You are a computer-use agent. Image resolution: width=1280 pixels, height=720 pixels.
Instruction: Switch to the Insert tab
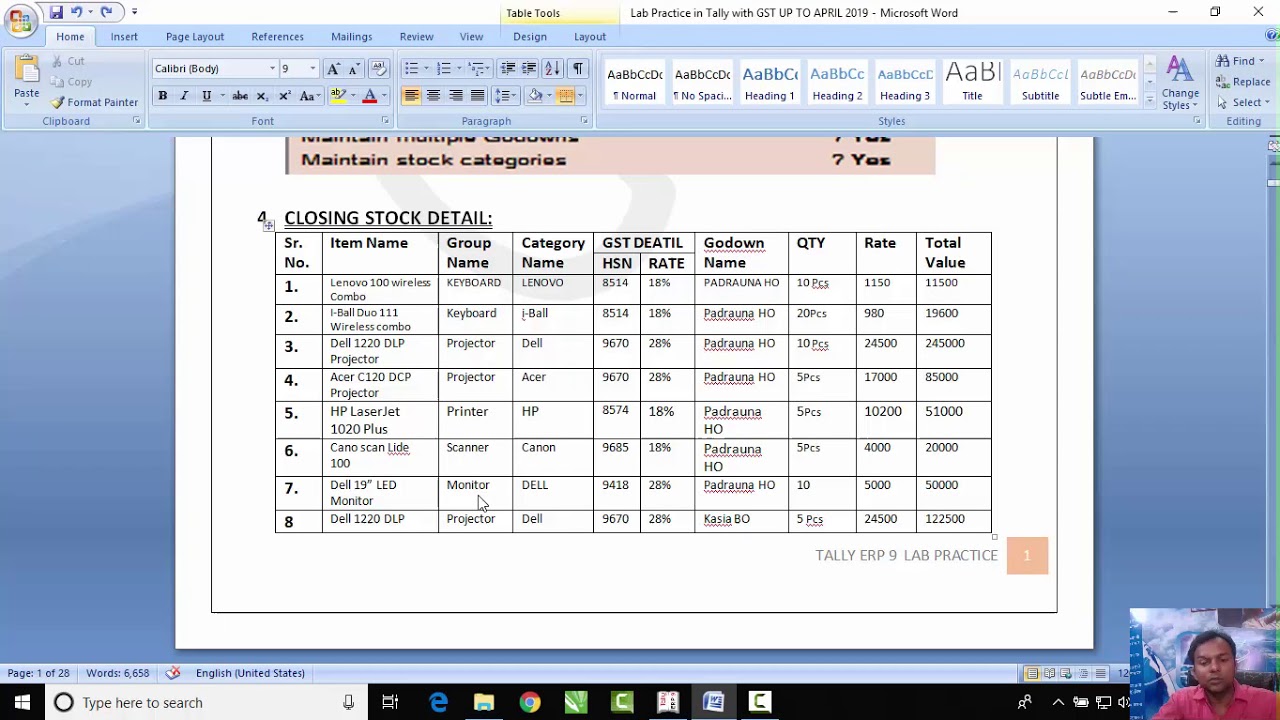124,37
